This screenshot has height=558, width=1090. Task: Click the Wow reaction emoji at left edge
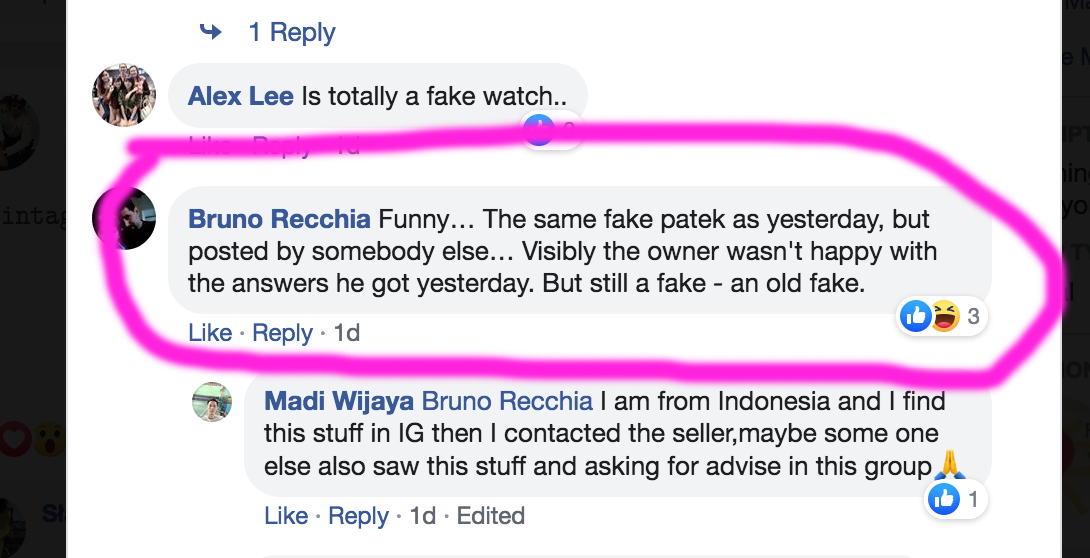click(48, 438)
